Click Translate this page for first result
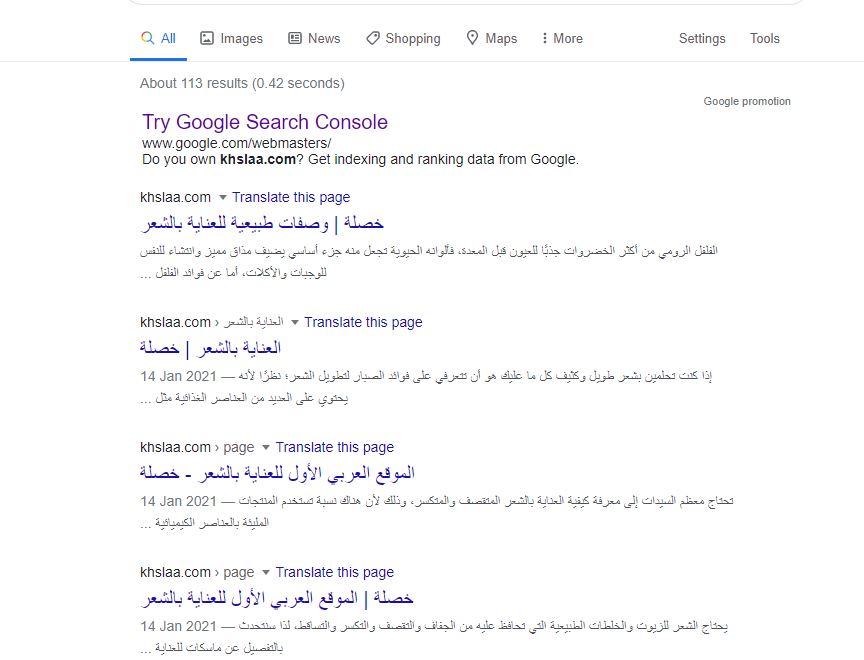864x660 pixels. pos(291,197)
